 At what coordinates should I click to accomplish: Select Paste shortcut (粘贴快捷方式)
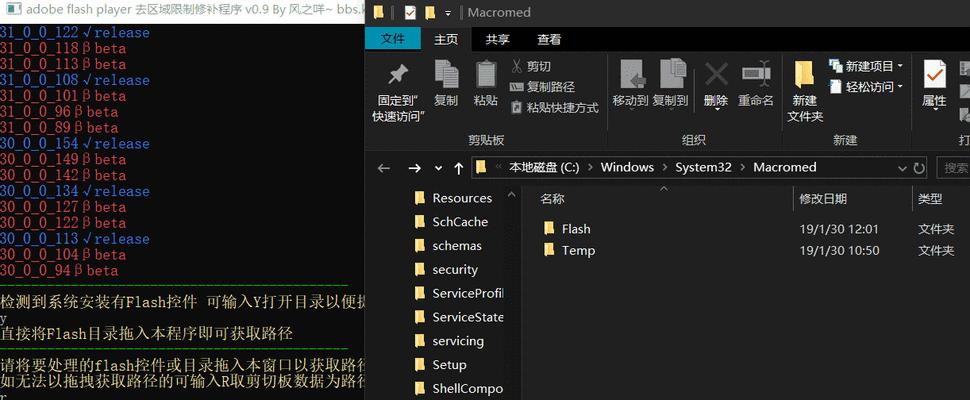554,108
